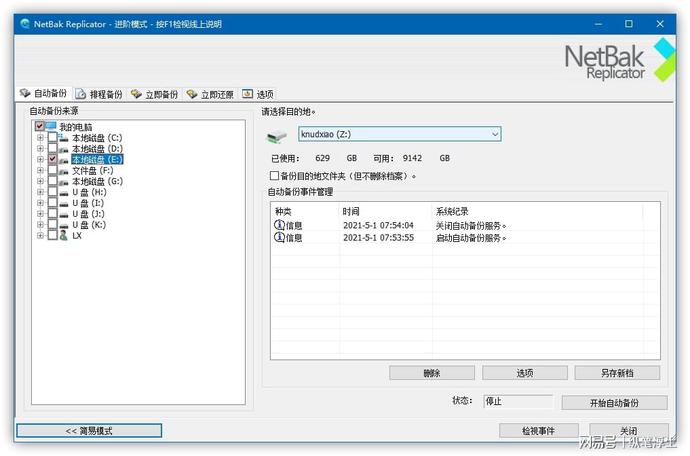Expand the U 盘 (K:) tree node
The height and width of the screenshot is (456, 690).
tap(40, 225)
